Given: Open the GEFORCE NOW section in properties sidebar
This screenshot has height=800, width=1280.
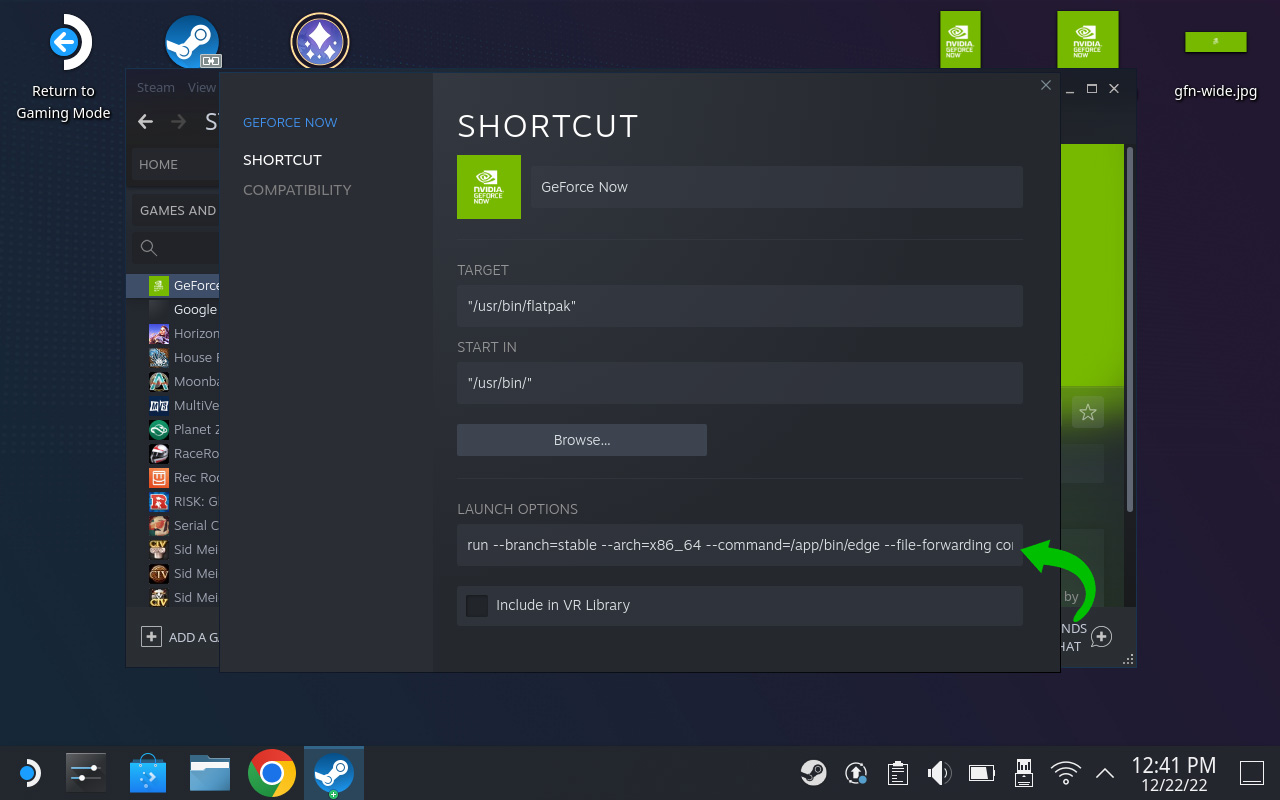Looking at the screenshot, I should 290,122.
